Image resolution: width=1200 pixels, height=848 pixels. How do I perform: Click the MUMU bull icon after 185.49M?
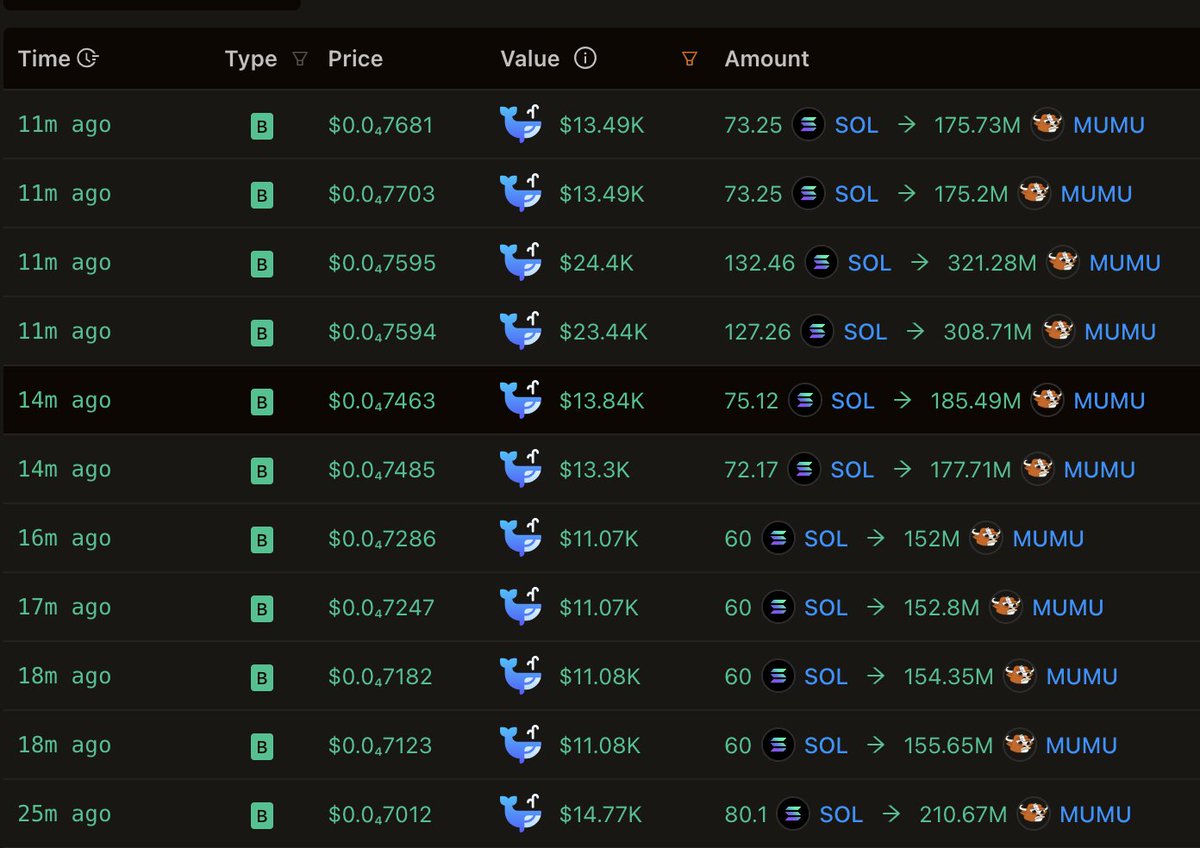coord(1047,400)
